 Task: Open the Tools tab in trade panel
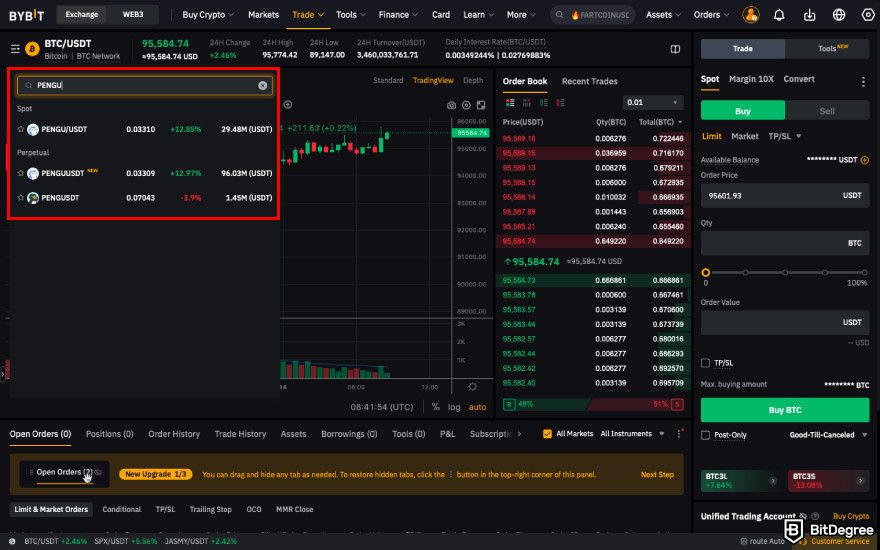coord(827,49)
